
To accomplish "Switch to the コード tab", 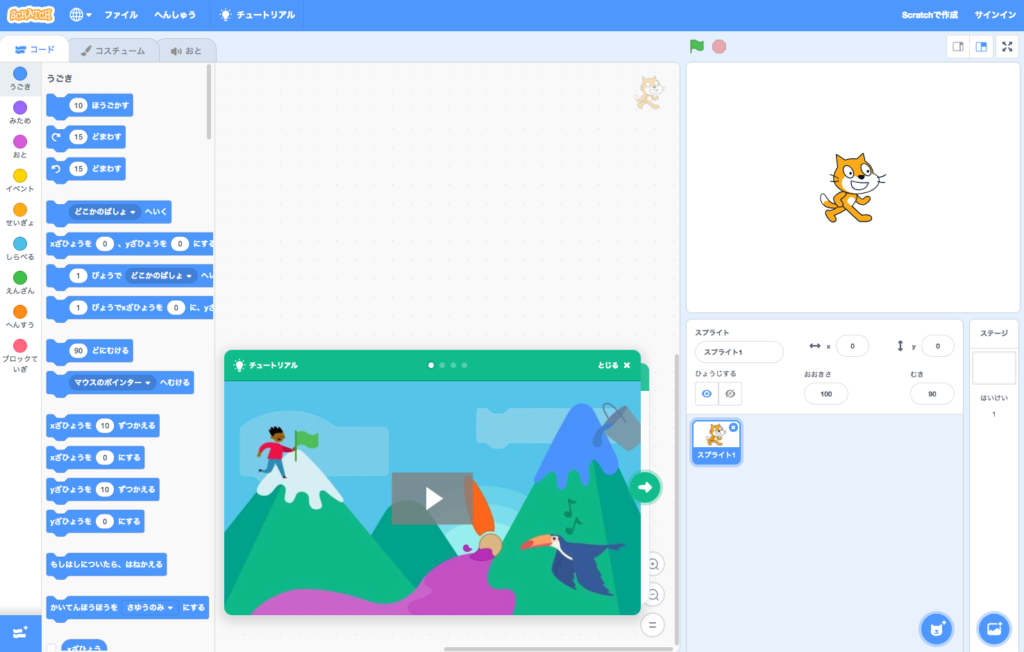I will [x=35, y=50].
